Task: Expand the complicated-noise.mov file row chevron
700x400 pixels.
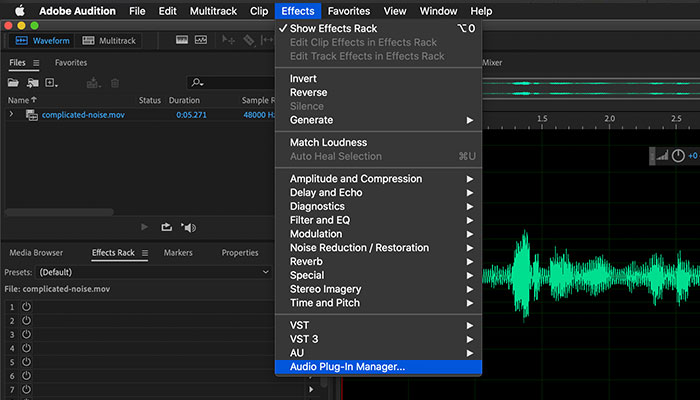Action: [11, 114]
